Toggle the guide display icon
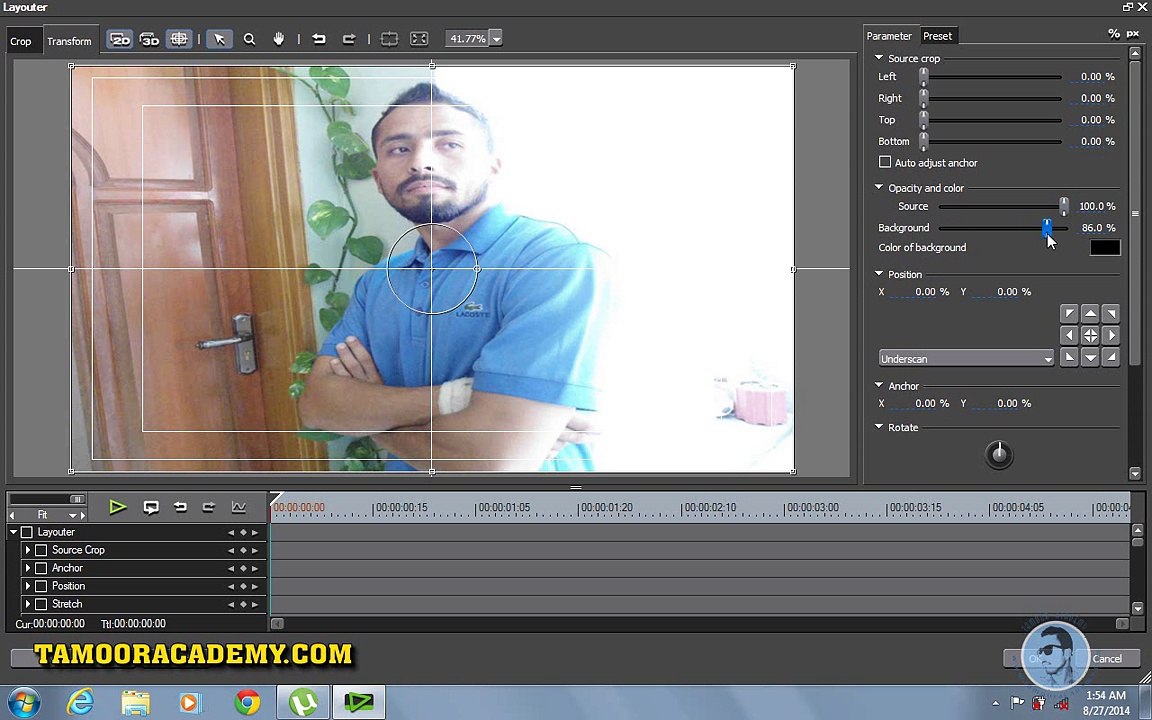The image size is (1152, 720). (179, 39)
